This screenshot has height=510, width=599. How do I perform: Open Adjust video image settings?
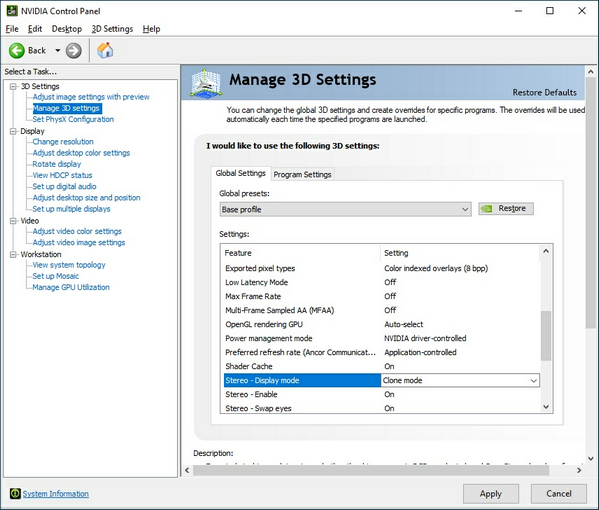(x=79, y=243)
